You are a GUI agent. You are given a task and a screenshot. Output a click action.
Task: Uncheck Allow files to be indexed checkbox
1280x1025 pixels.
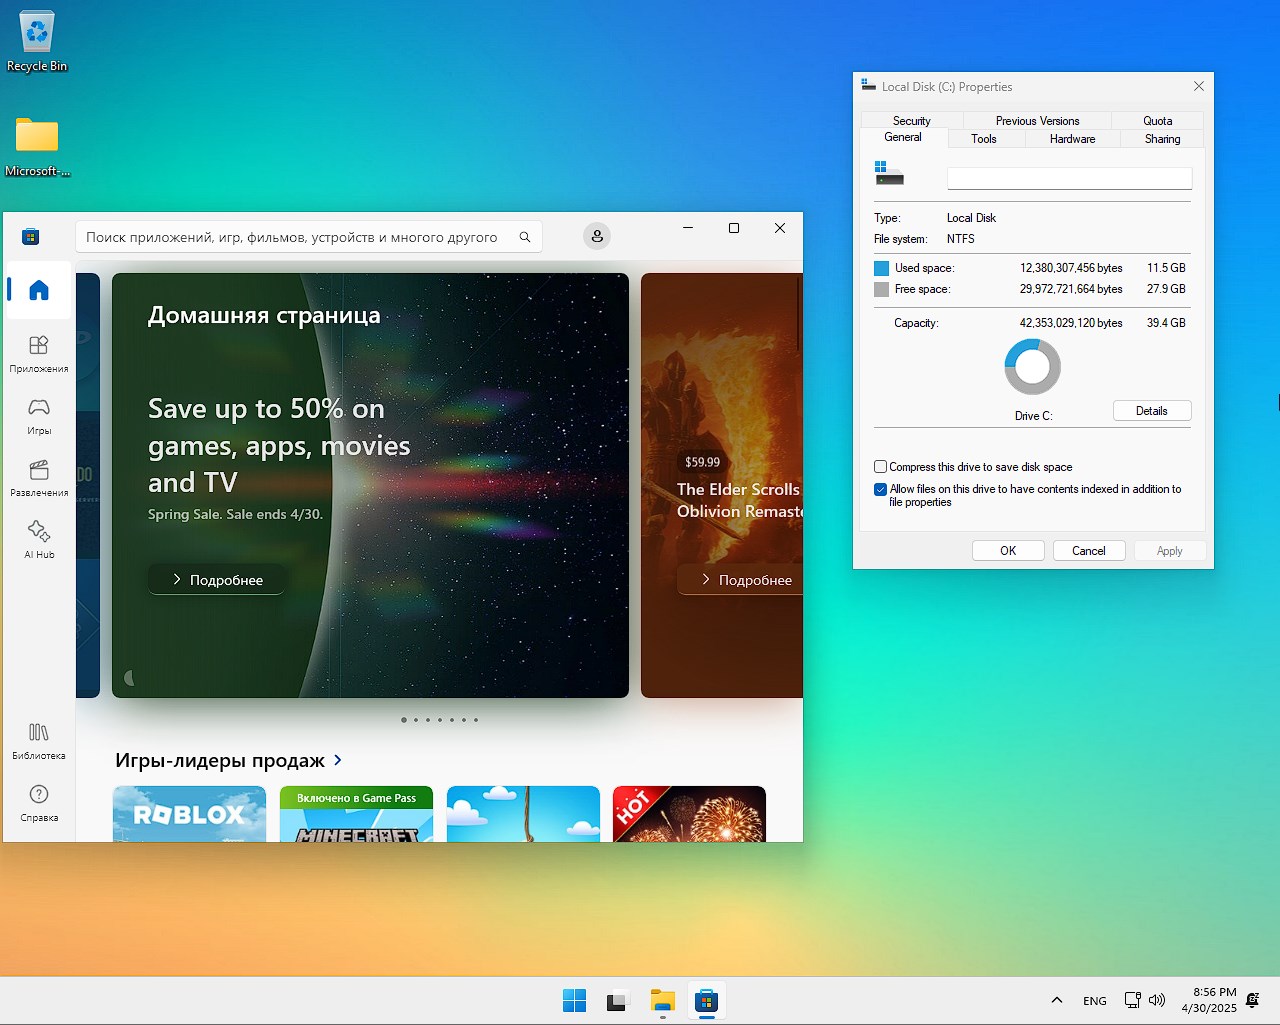pos(880,489)
